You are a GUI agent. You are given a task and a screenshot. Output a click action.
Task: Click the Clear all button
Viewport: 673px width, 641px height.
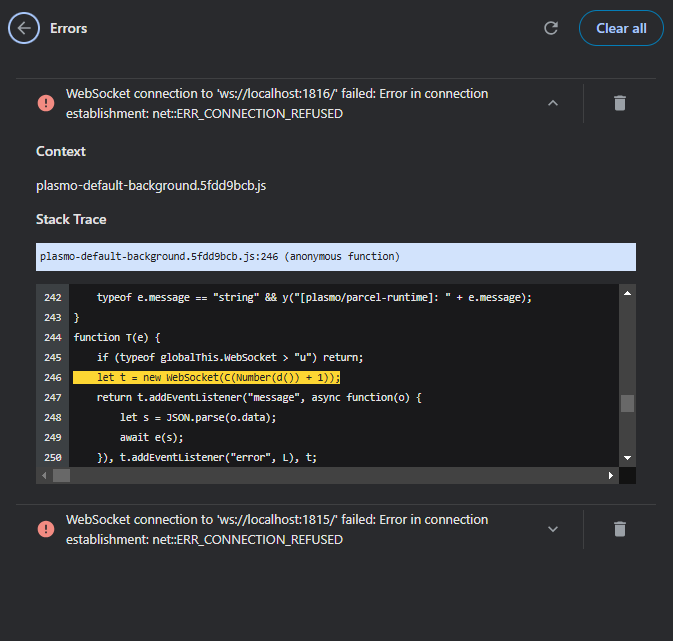pyautogui.click(x=621, y=28)
